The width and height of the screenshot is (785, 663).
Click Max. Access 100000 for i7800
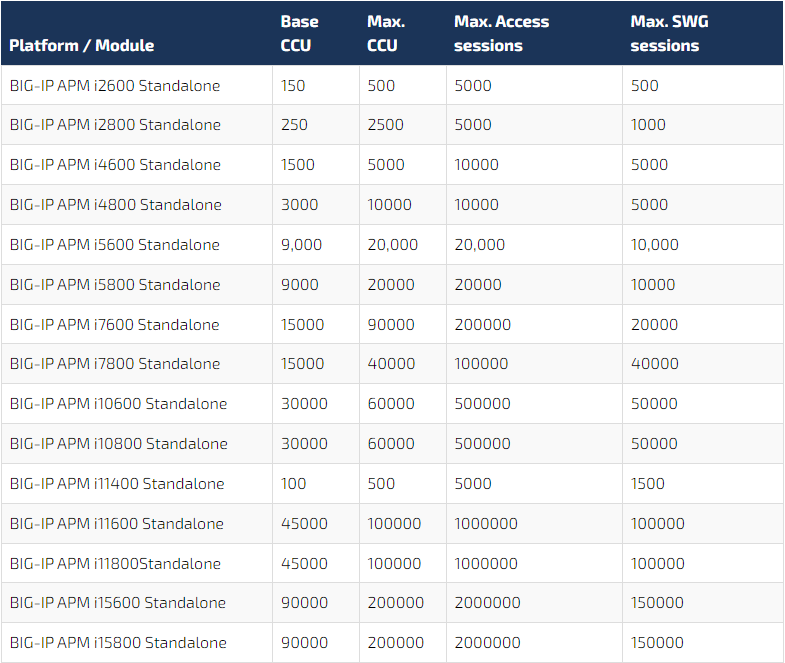coord(481,364)
